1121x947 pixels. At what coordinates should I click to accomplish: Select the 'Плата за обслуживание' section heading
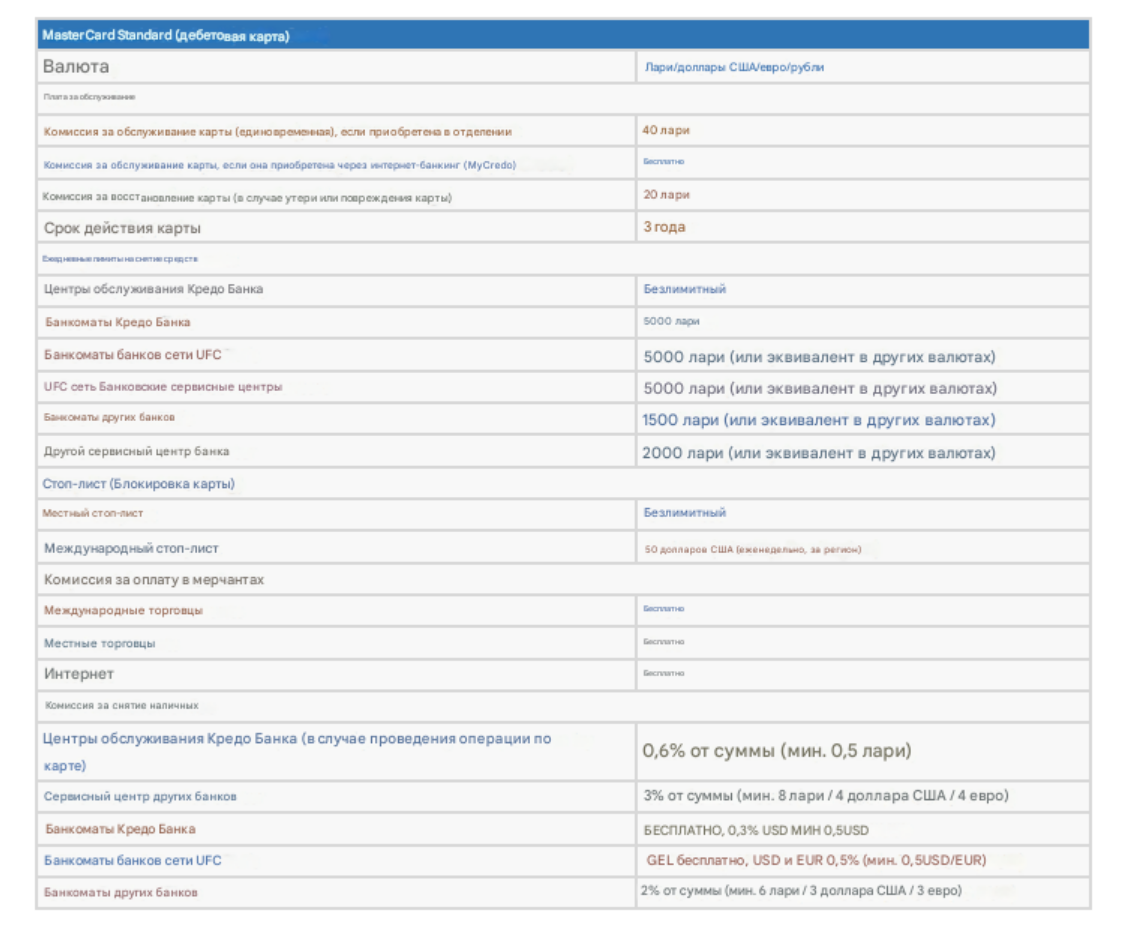(x=89, y=97)
